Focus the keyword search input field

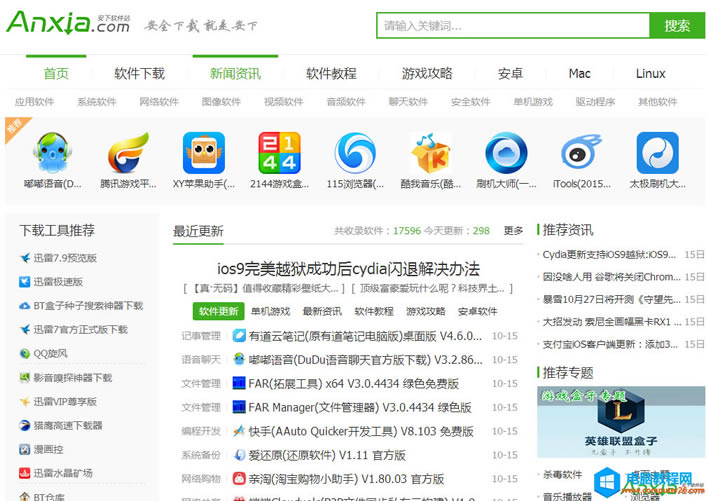click(x=512, y=25)
